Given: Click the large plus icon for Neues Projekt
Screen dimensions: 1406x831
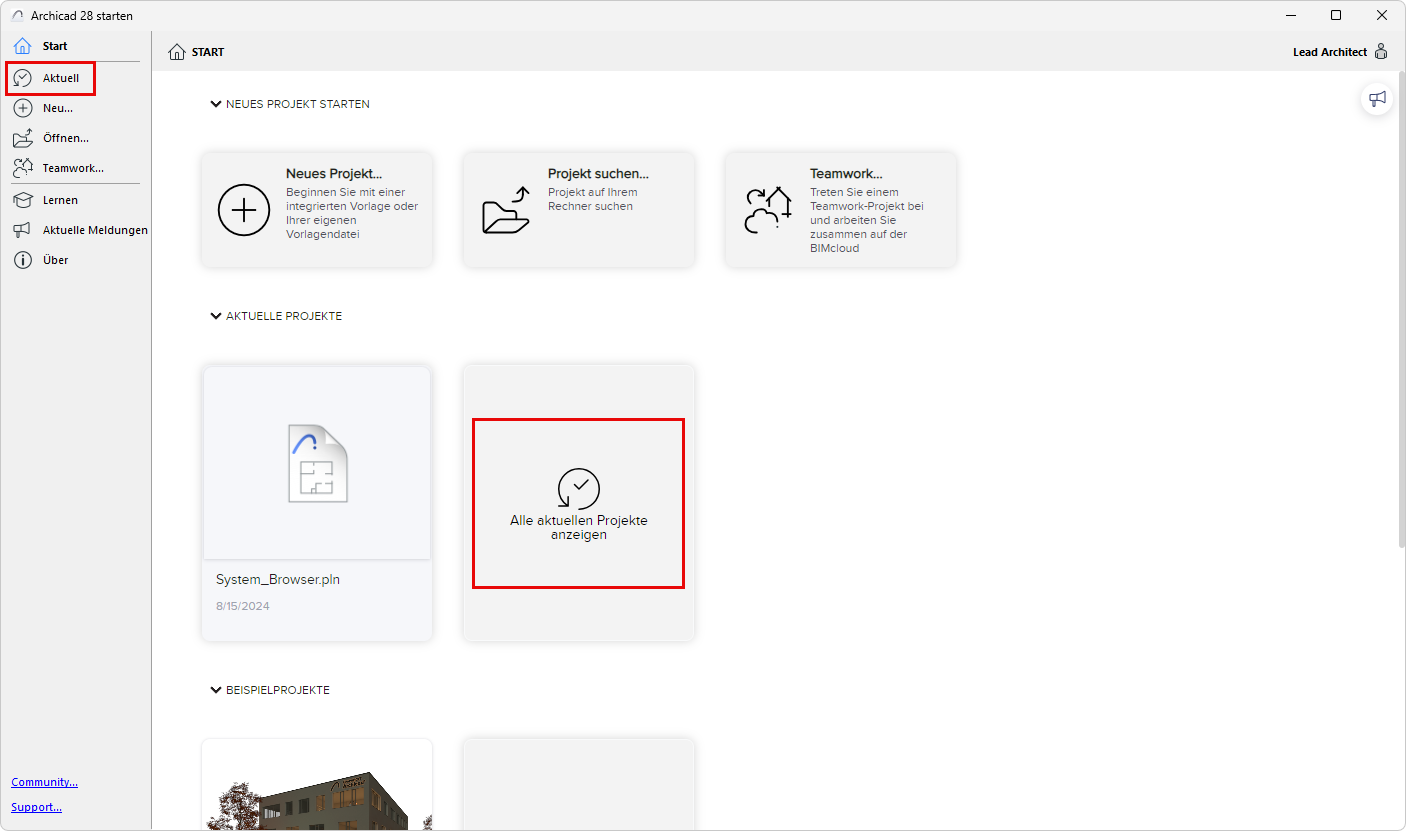Looking at the screenshot, I should pyautogui.click(x=244, y=210).
